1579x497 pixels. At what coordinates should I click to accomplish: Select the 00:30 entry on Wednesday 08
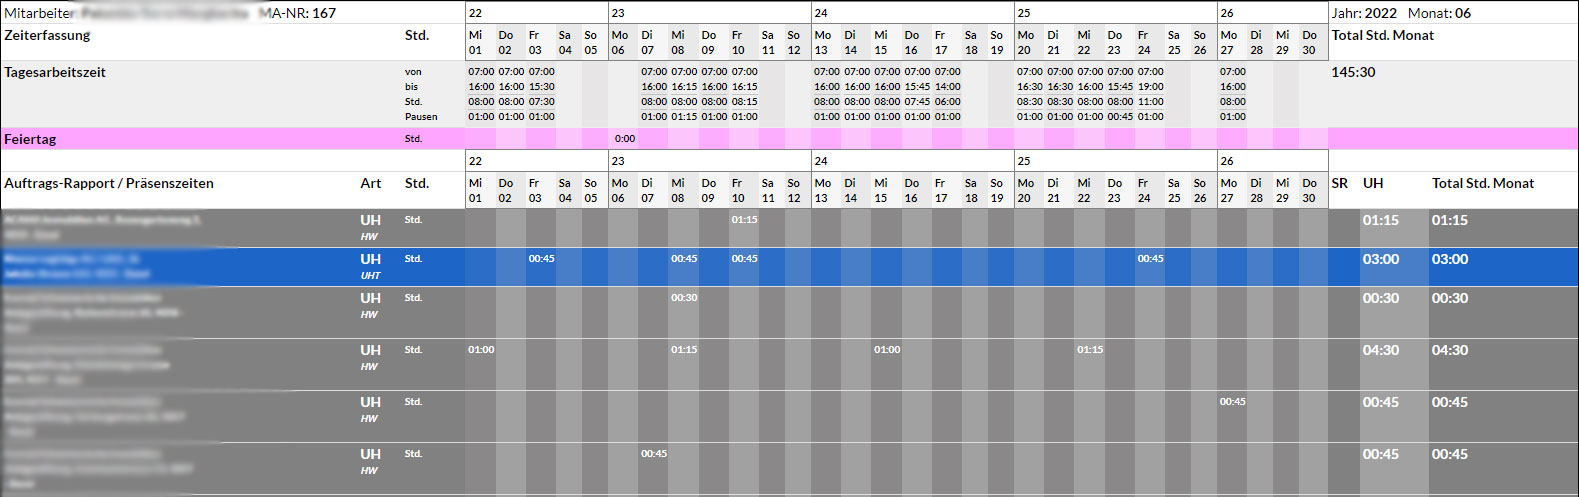684,298
